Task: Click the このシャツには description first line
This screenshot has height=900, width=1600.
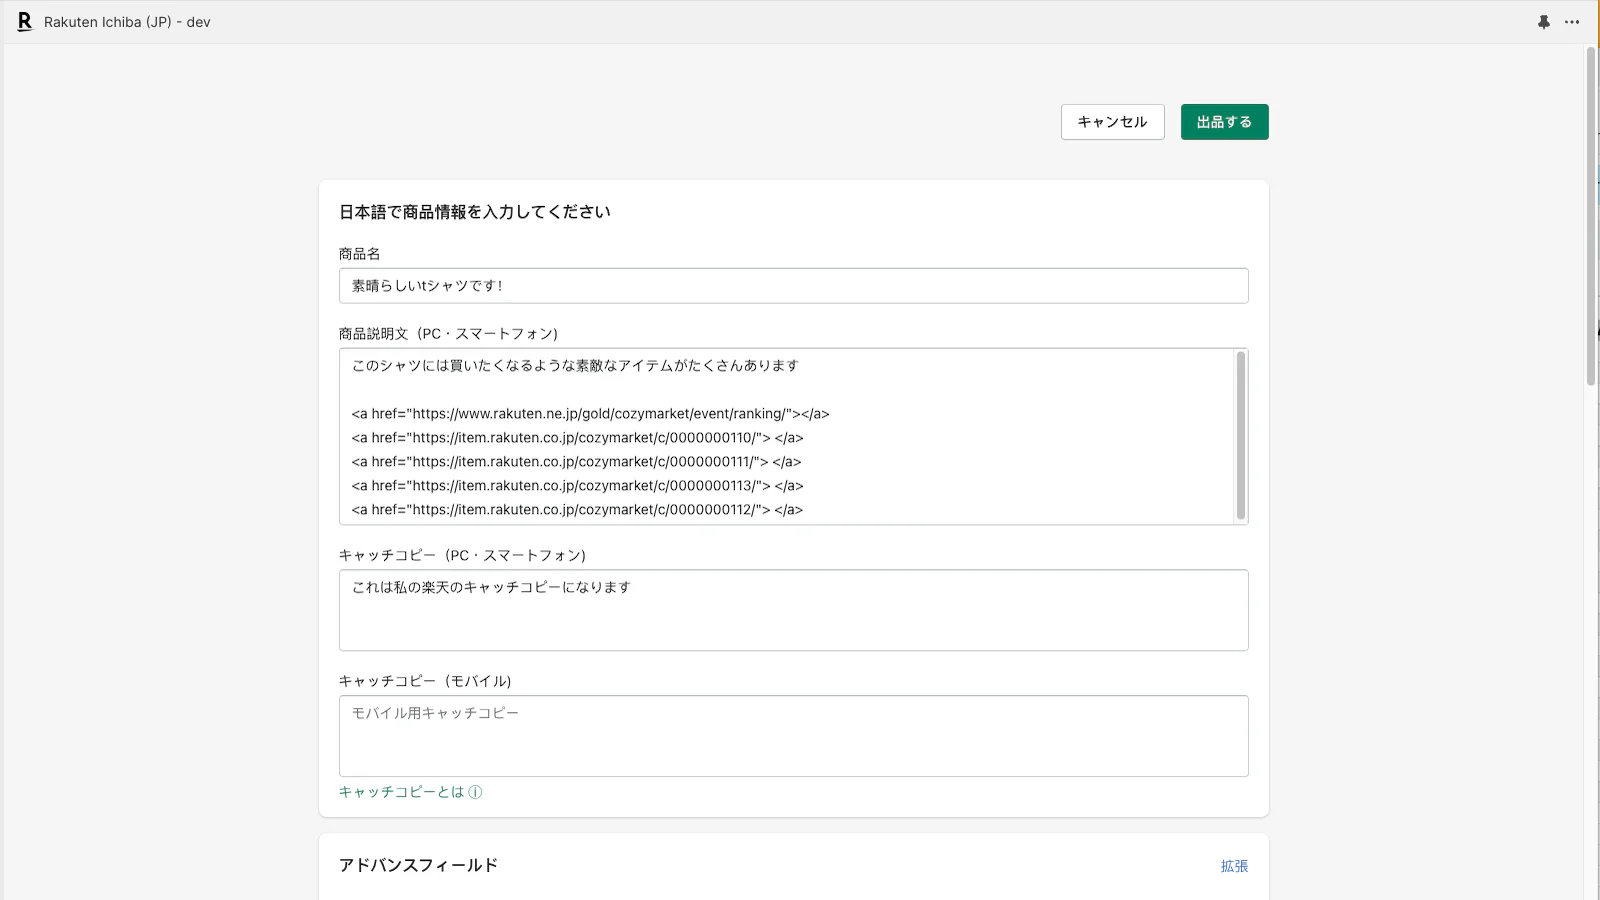Action: pos(575,366)
